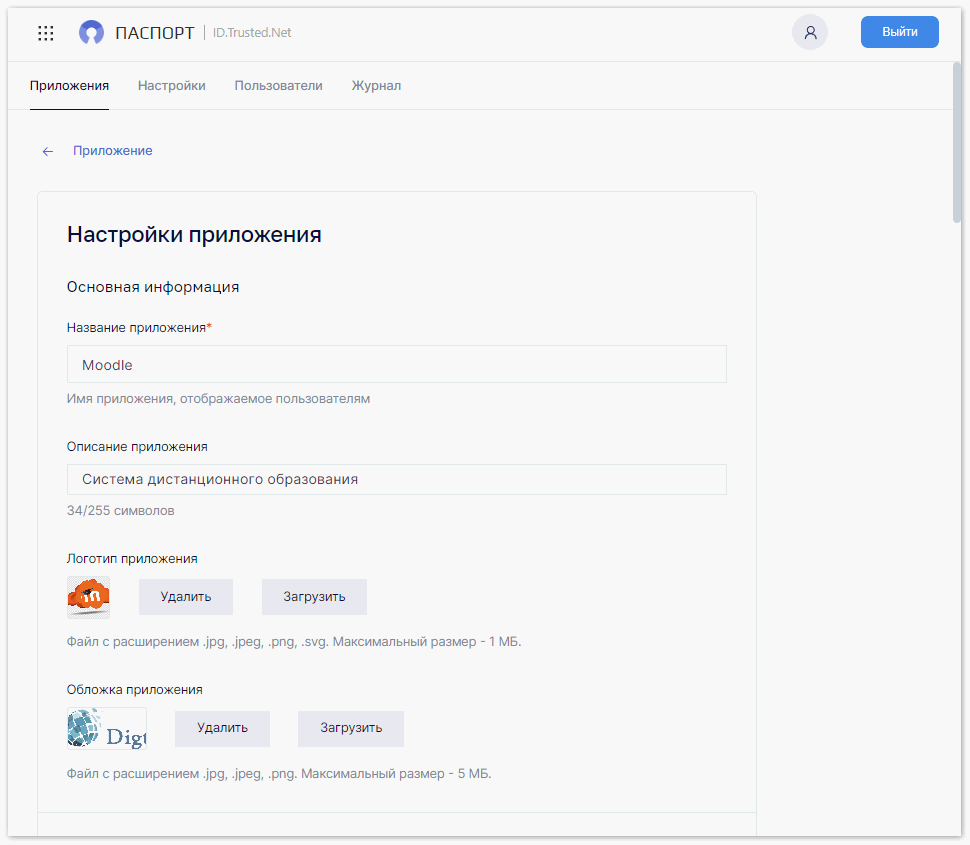Viewport: 970px width, 845px height.
Task: Click the 34/255 символов counter text
Action: [x=121, y=511]
